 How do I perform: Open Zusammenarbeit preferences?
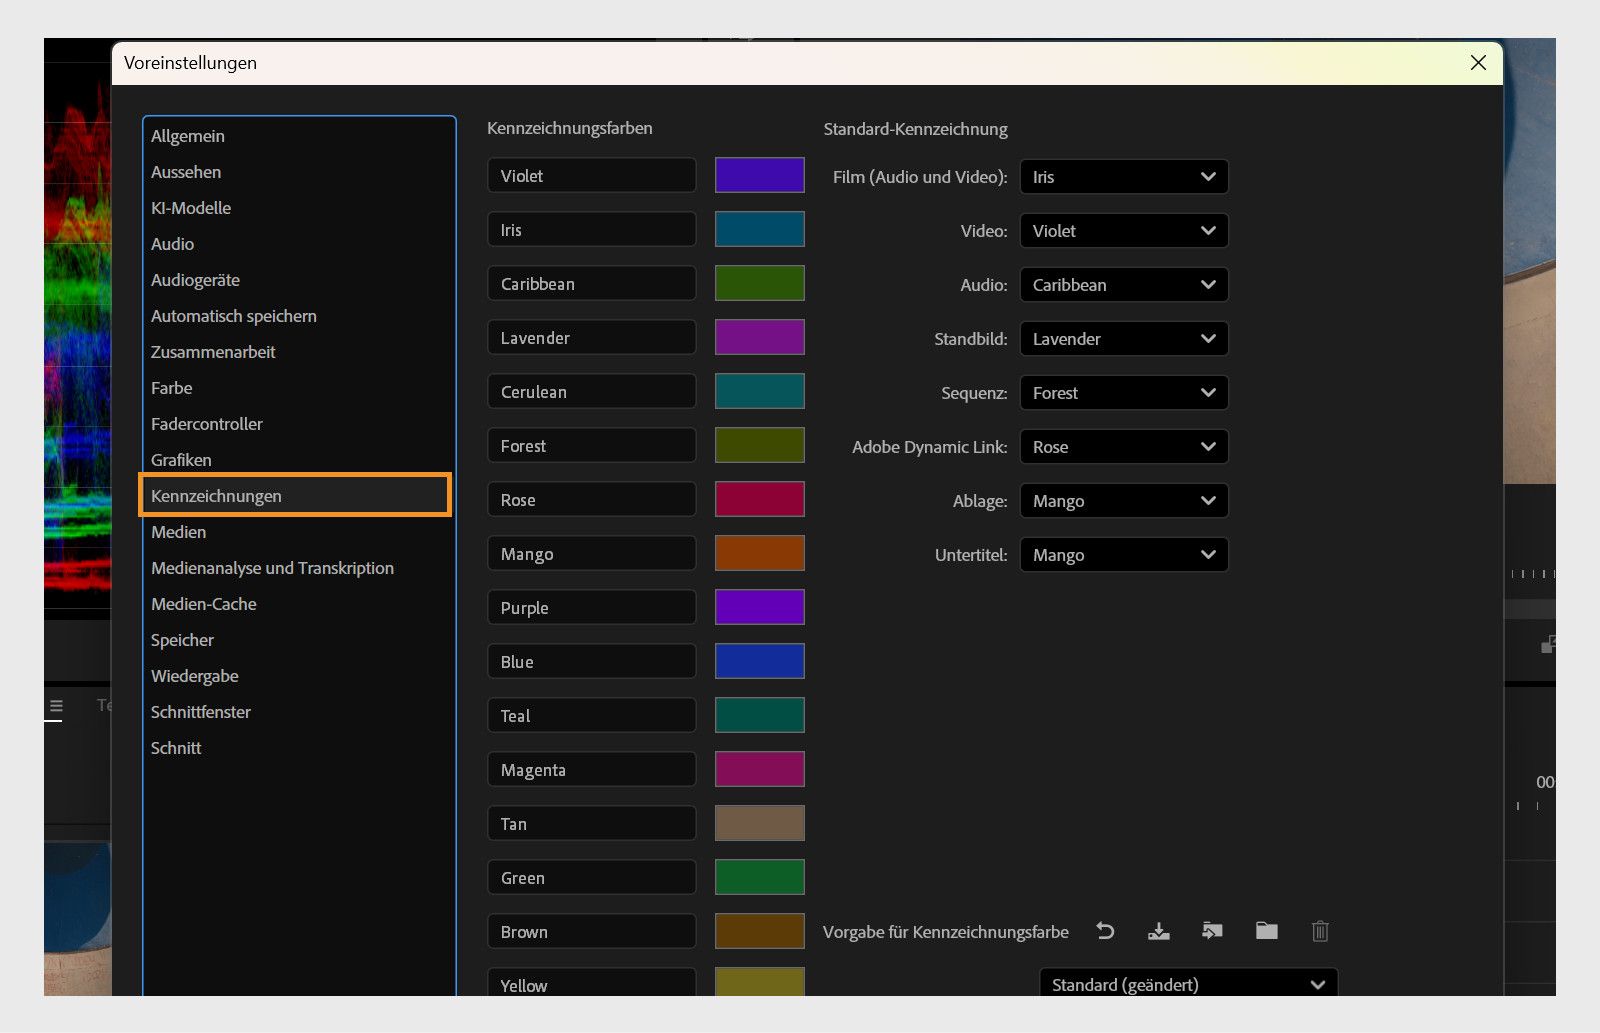(x=298, y=352)
